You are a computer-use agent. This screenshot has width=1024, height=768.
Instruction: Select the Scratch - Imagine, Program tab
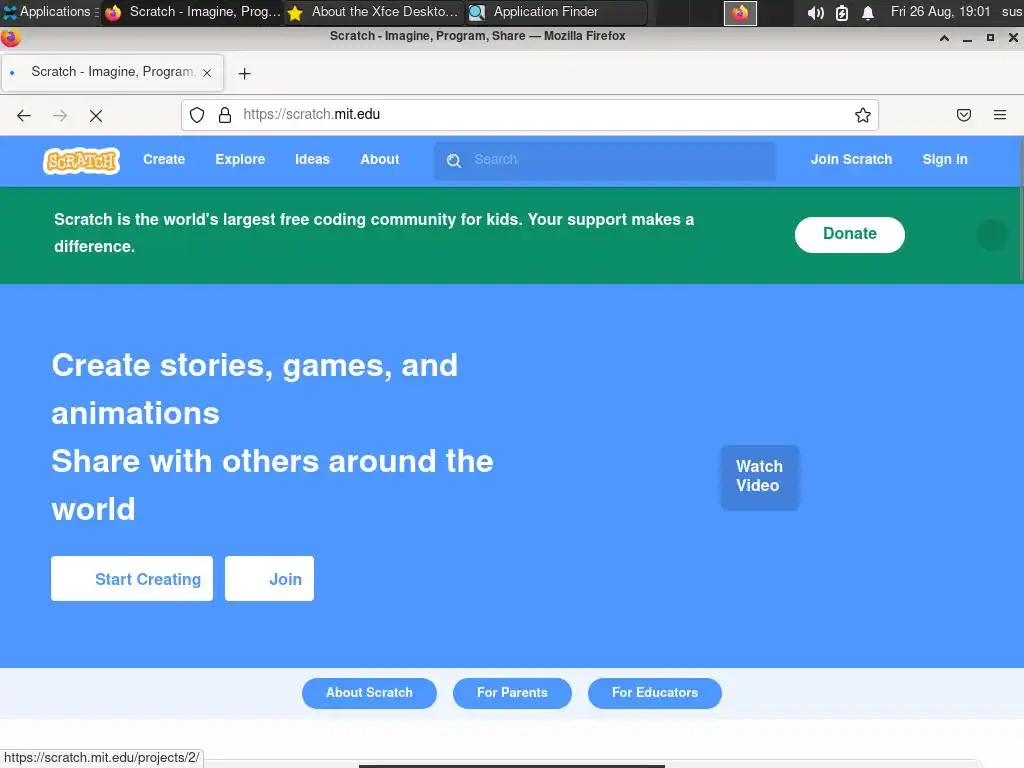click(x=112, y=72)
